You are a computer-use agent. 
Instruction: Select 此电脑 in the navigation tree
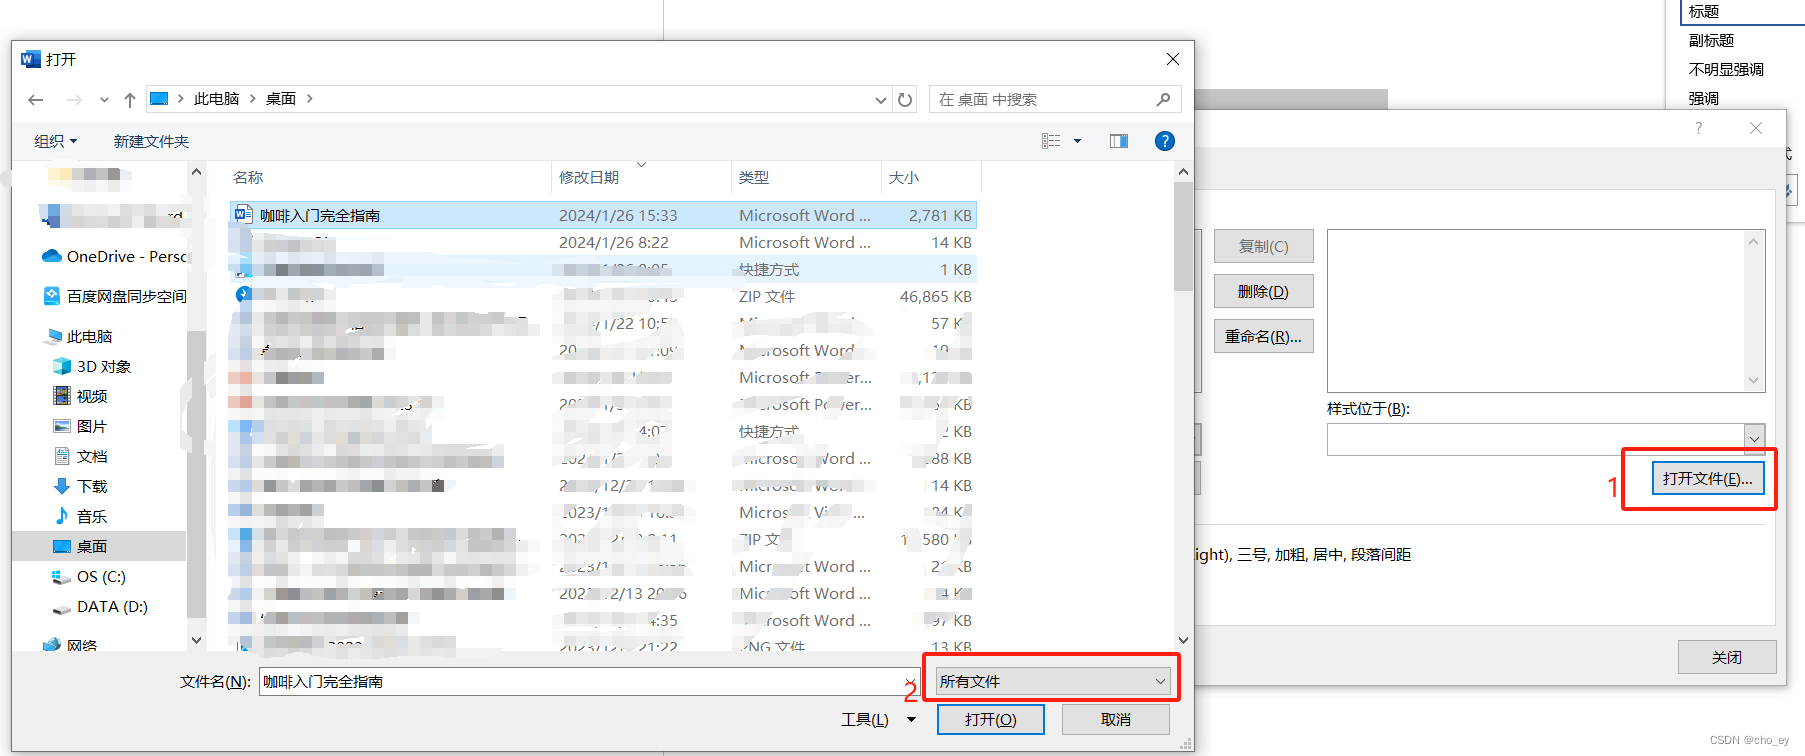(79, 336)
